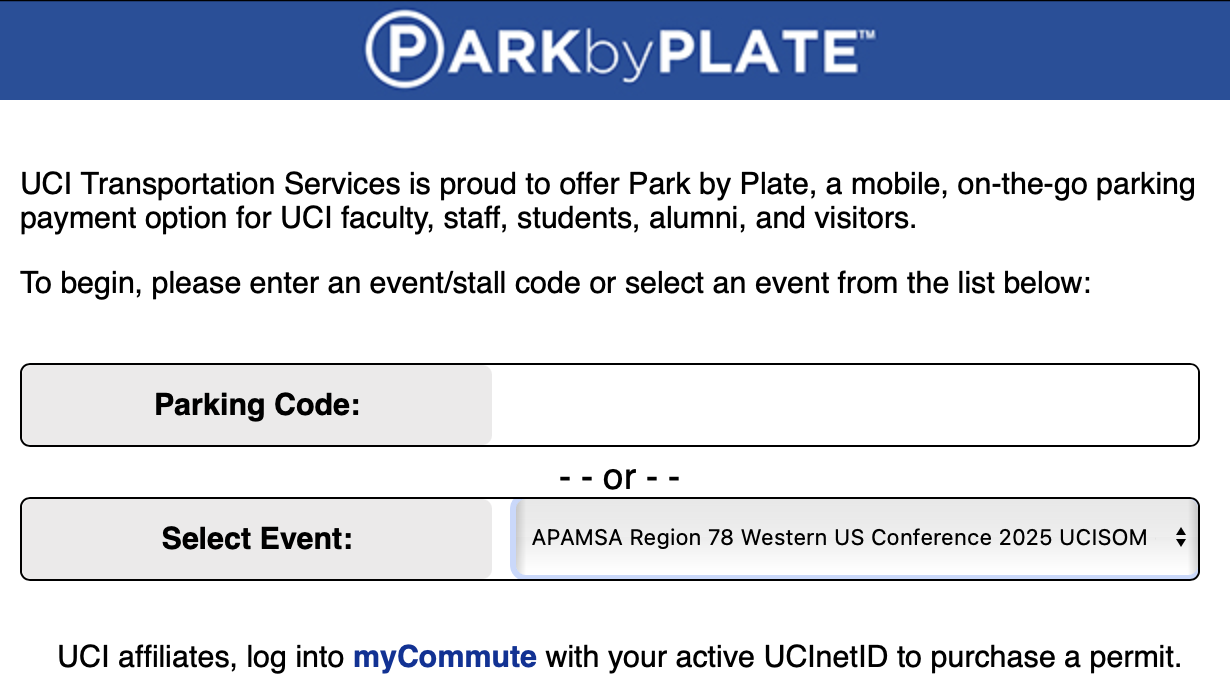Click the ParkbyPlate trademark symbol
Screen dimensions: 1230x698
(x=867, y=35)
